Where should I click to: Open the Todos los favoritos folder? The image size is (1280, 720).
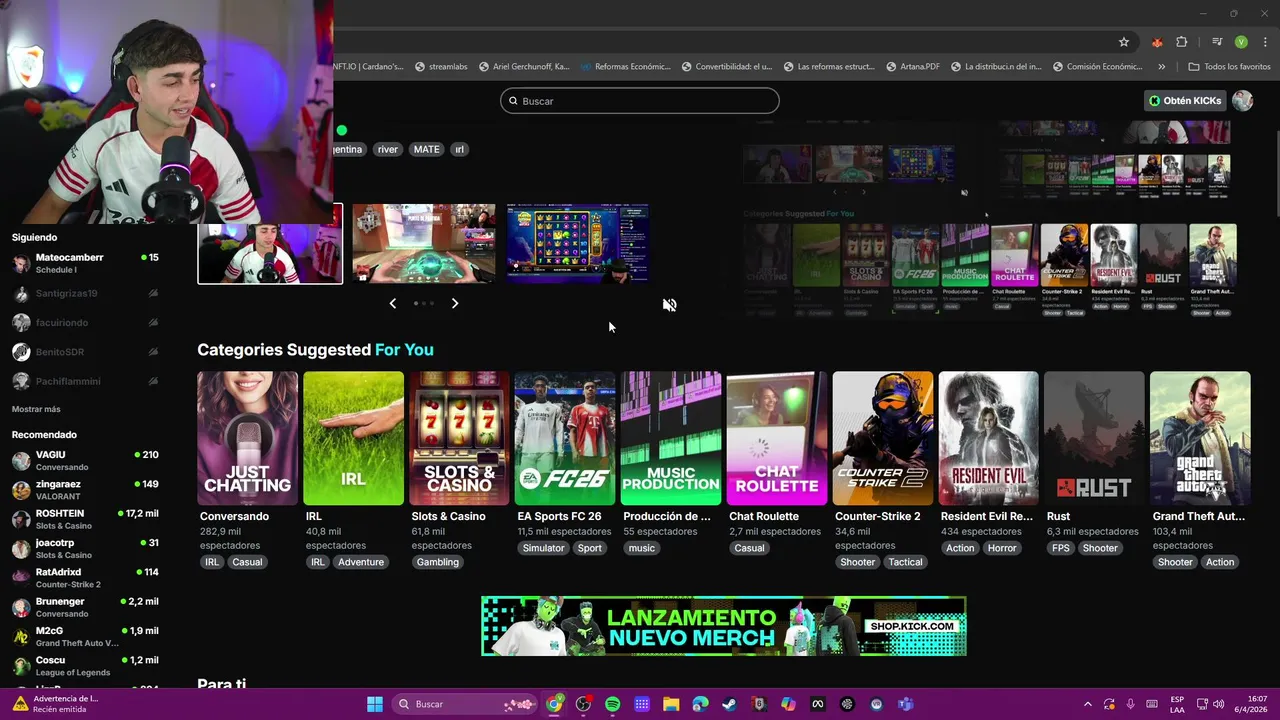(1229, 67)
